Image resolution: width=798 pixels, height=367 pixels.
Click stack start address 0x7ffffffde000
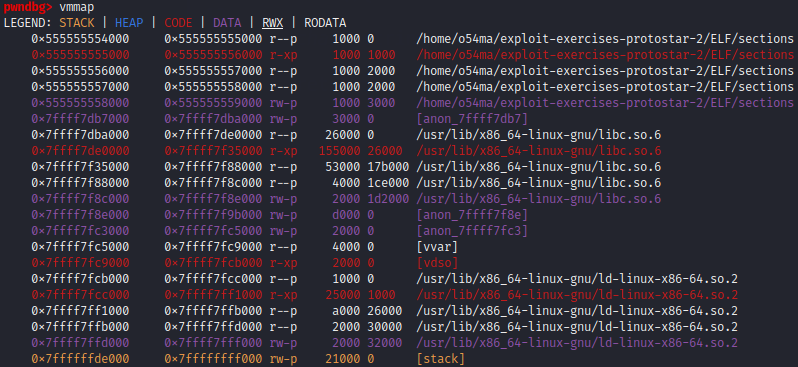click(80, 359)
